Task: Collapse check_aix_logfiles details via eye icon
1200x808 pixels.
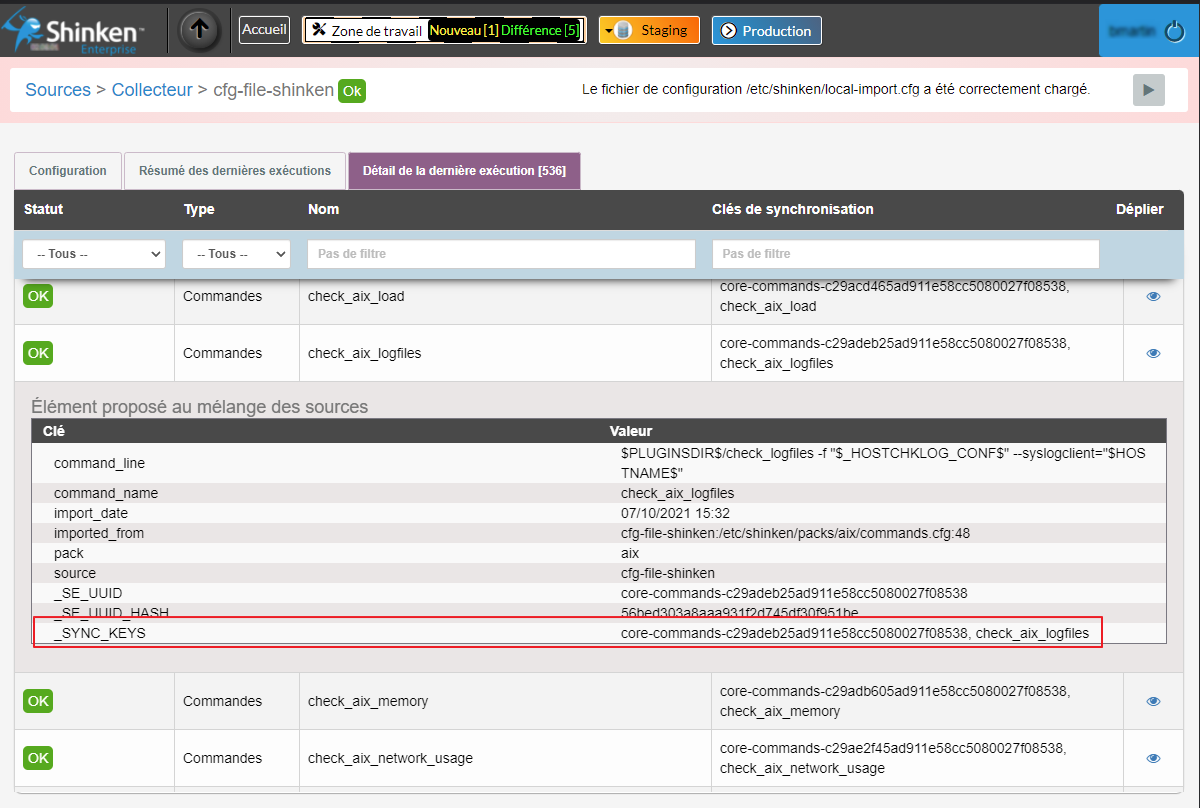Action: pos(1153,353)
